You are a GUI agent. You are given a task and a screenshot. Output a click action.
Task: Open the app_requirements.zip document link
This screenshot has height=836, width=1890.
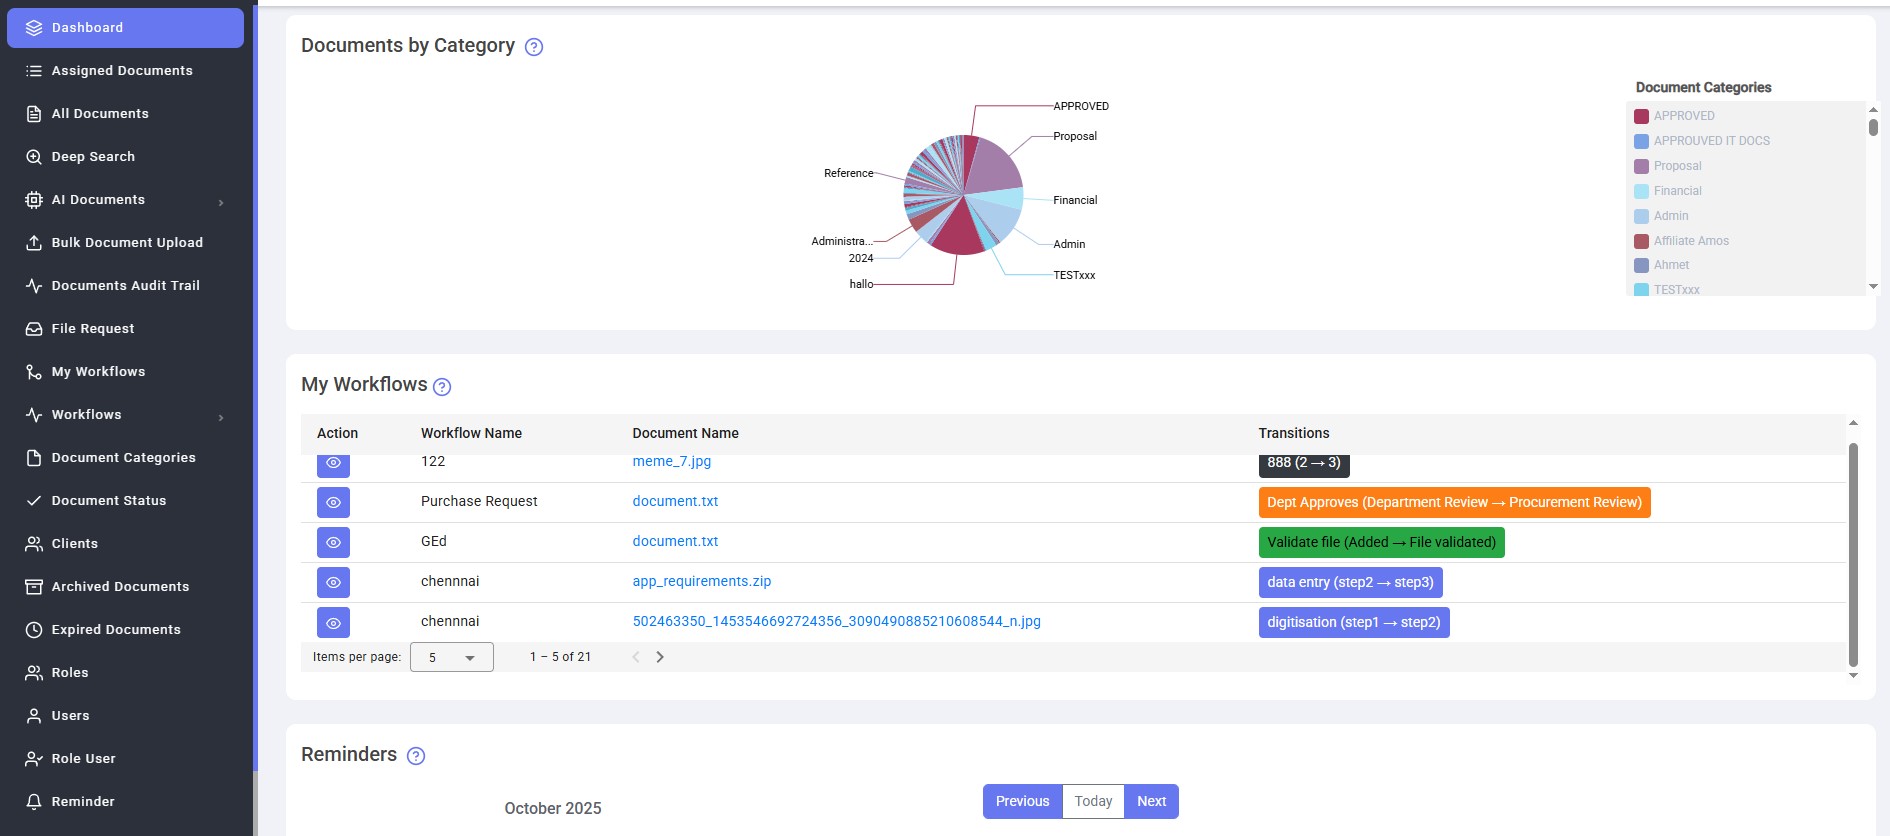pos(701,581)
